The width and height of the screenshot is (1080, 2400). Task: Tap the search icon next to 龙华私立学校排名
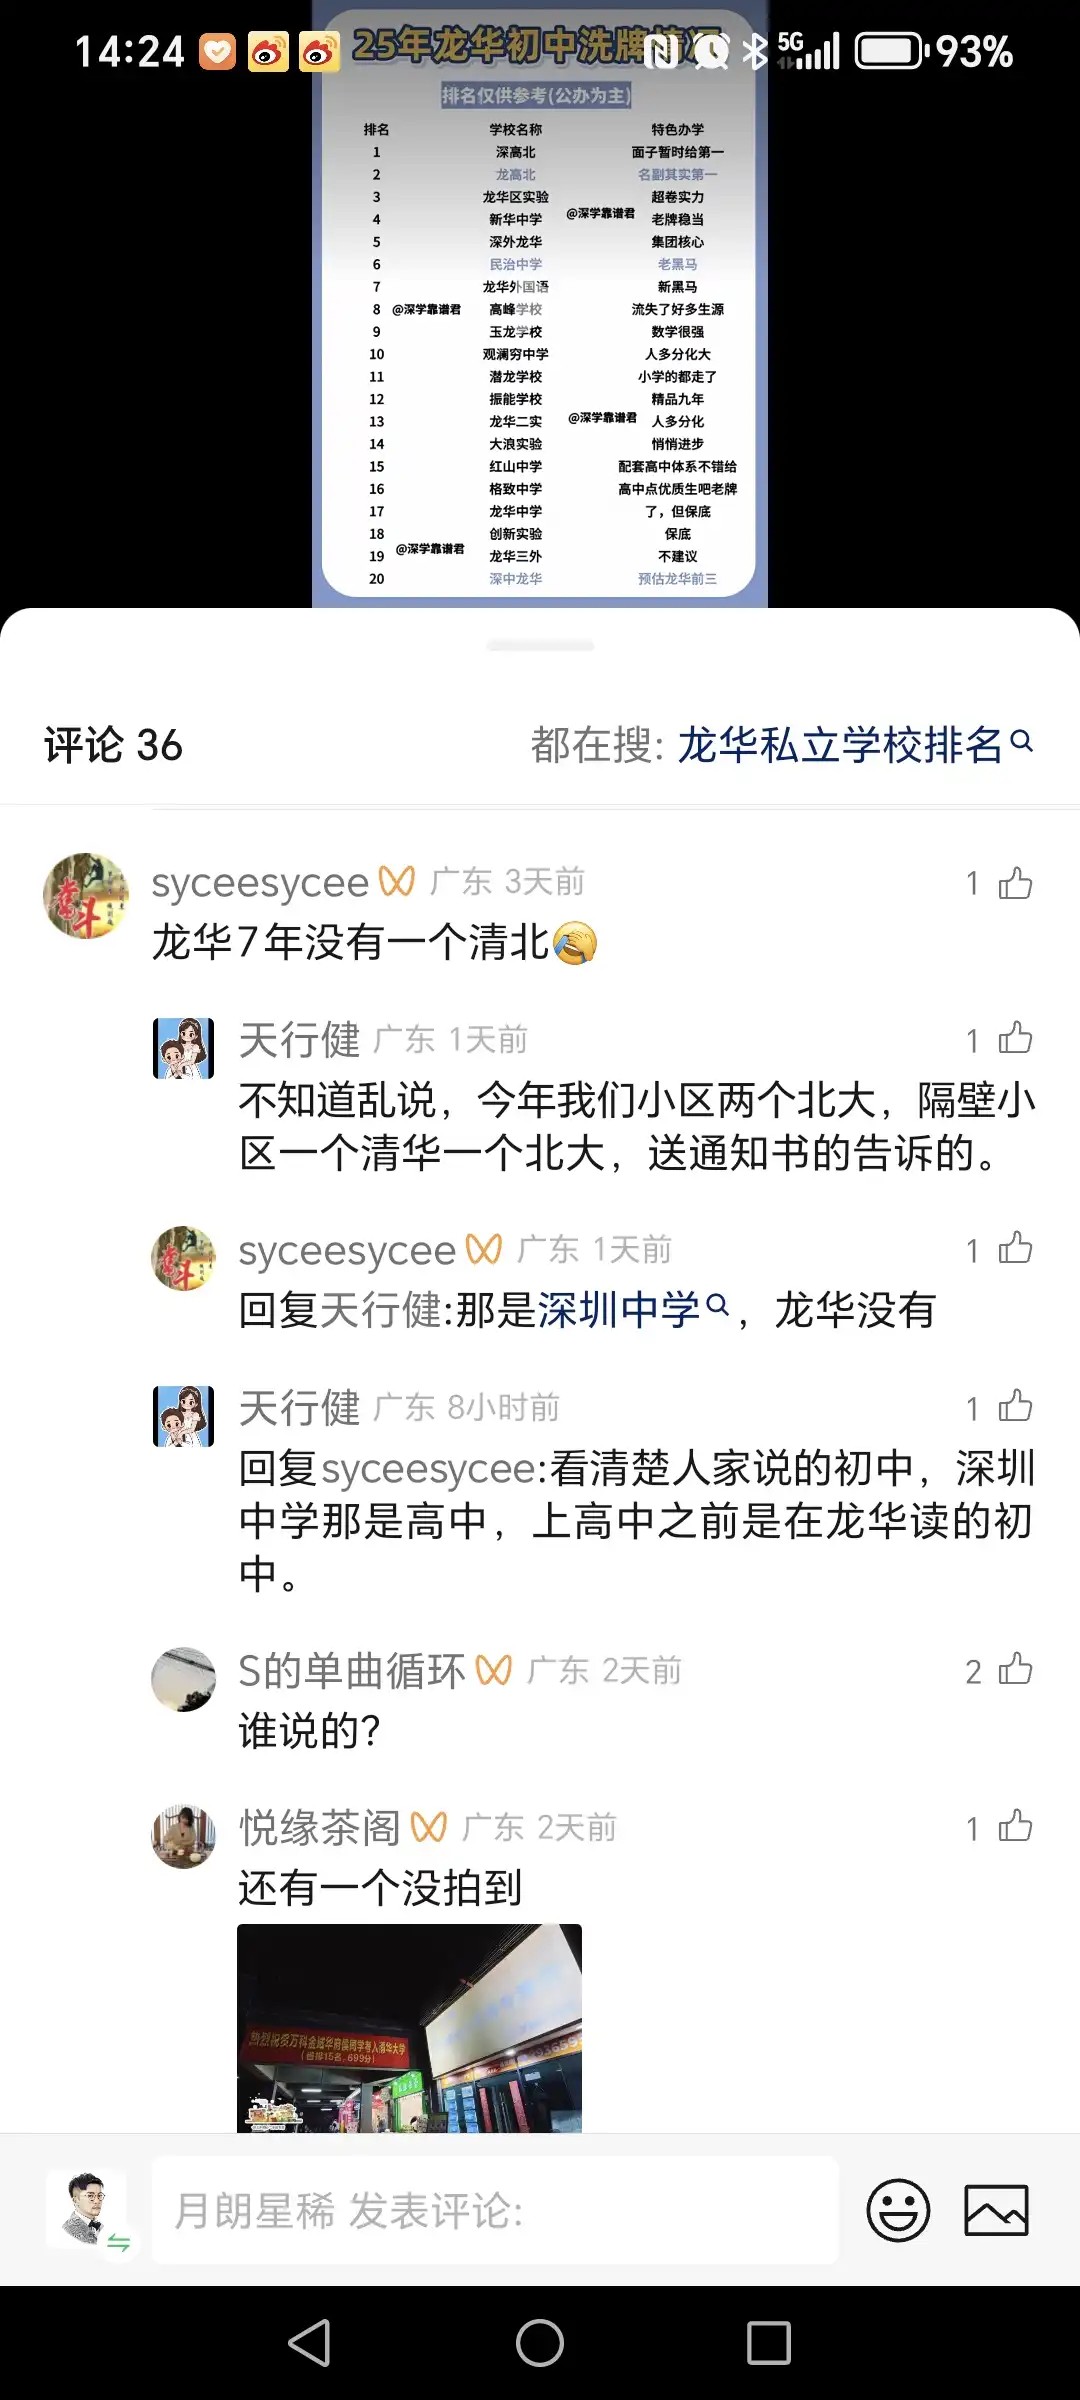[1022, 742]
